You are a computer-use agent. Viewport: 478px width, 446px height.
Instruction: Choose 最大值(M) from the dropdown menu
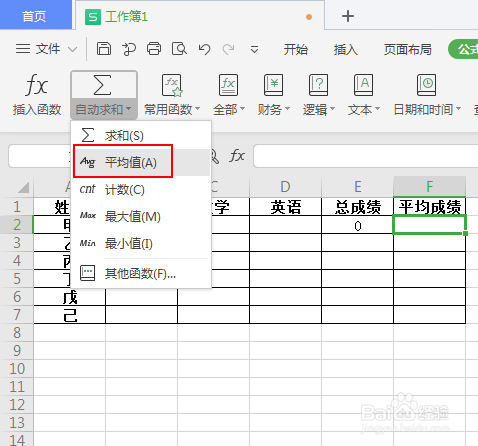[142, 217]
